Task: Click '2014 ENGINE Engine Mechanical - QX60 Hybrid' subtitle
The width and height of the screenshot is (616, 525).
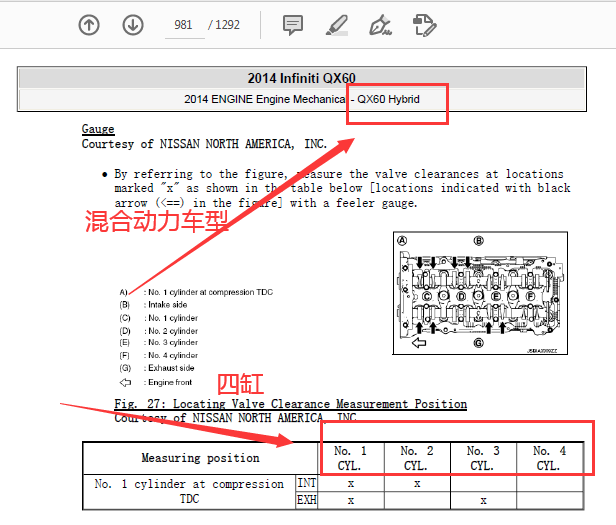Action: (x=302, y=99)
